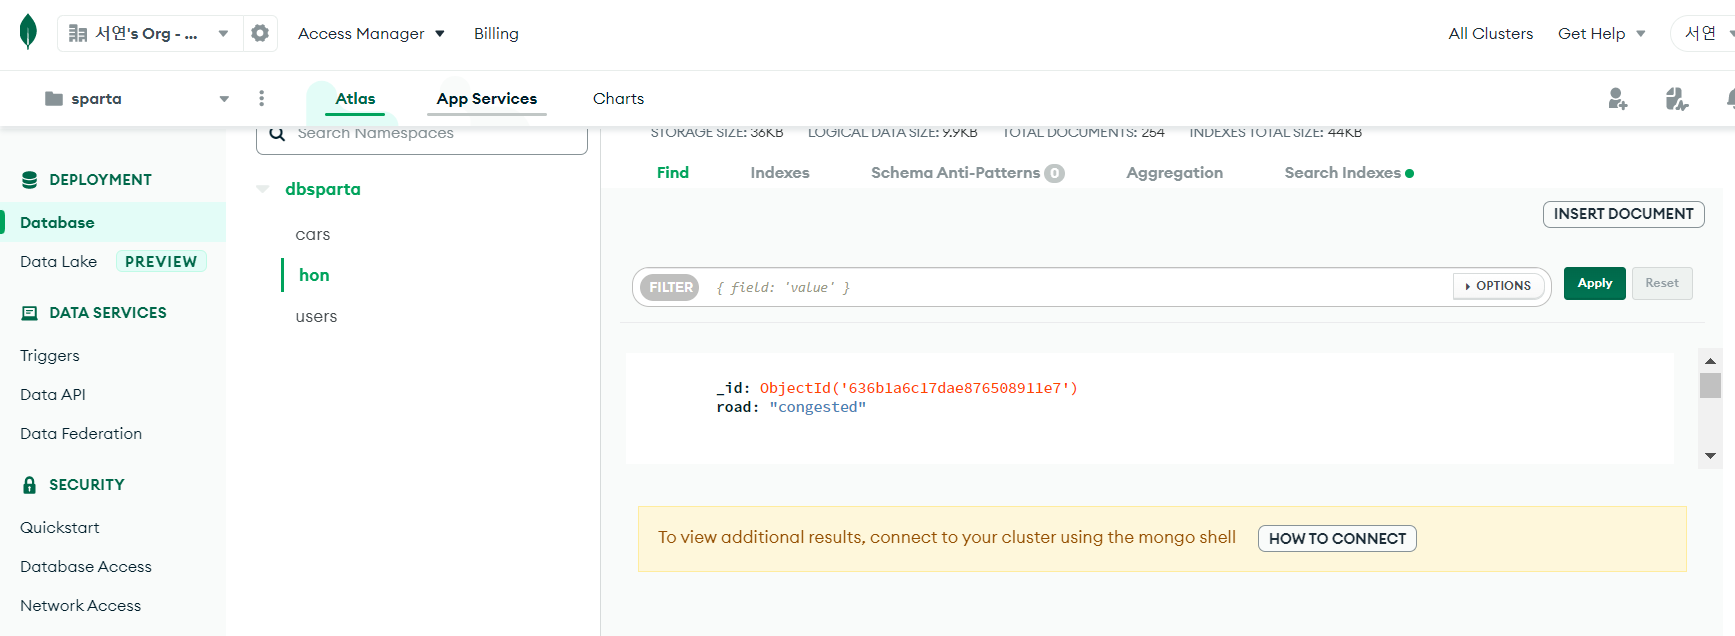Viewport: 1735px width, 636px height.
Task: Expand the Get Help menu
Action: tap(1601, 33)
